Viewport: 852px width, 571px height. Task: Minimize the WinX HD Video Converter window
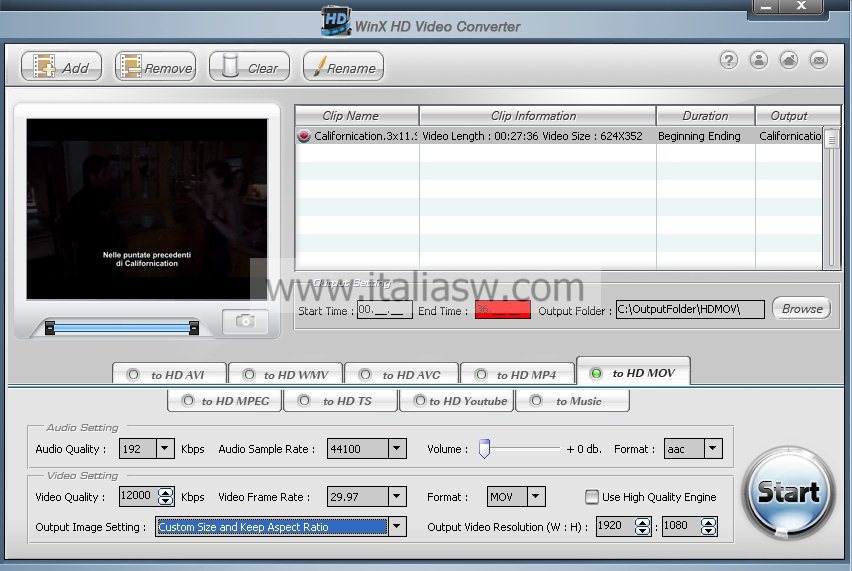point(766,7)
